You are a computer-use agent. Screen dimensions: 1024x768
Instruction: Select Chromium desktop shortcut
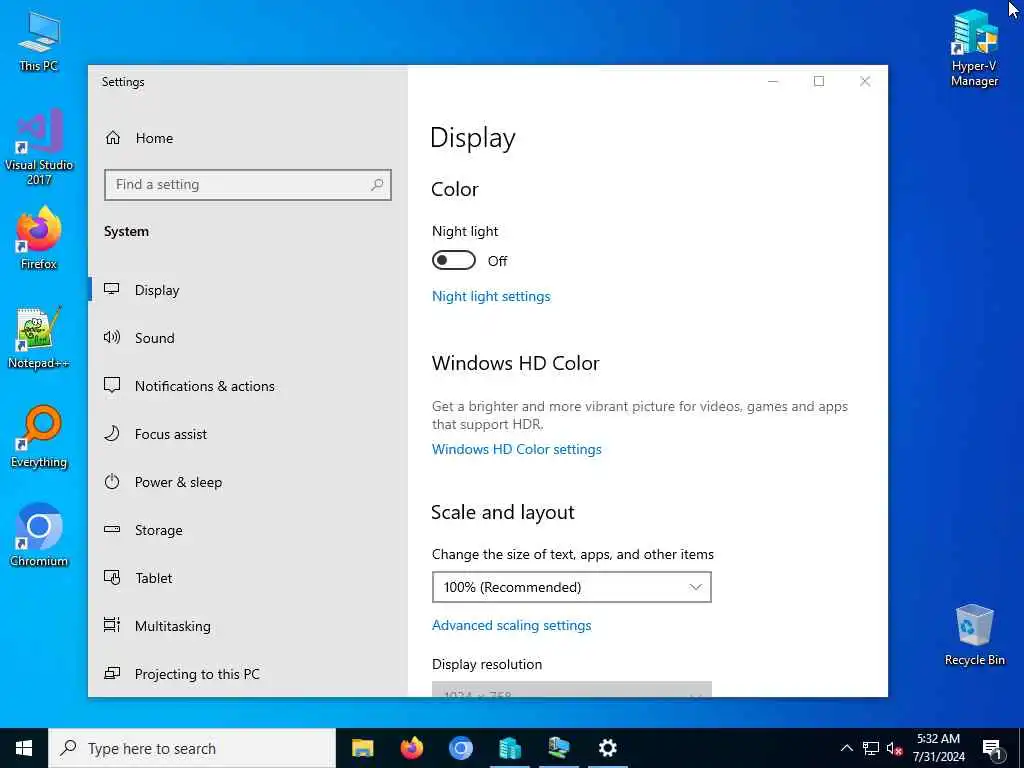[x=39, y=535]
